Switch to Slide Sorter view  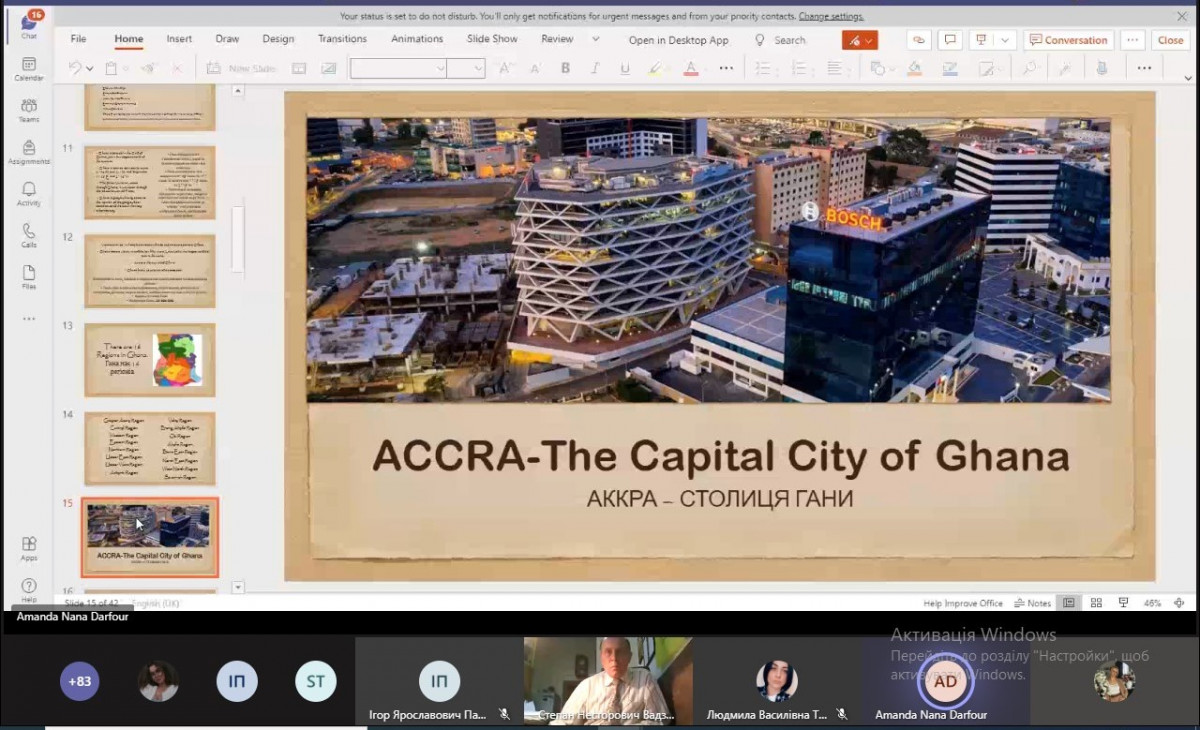(x=1096, y=603)
